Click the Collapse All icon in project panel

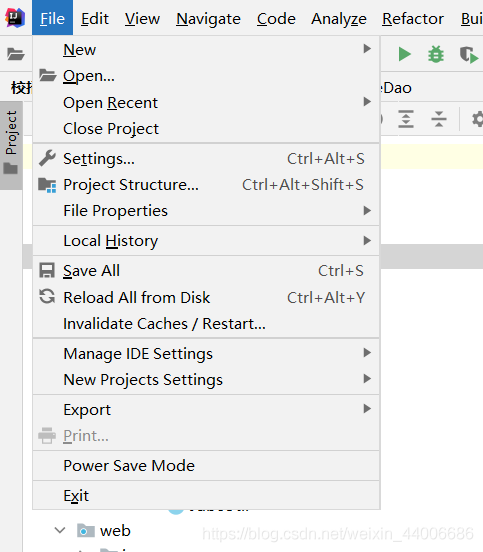[x=439, y=119]
